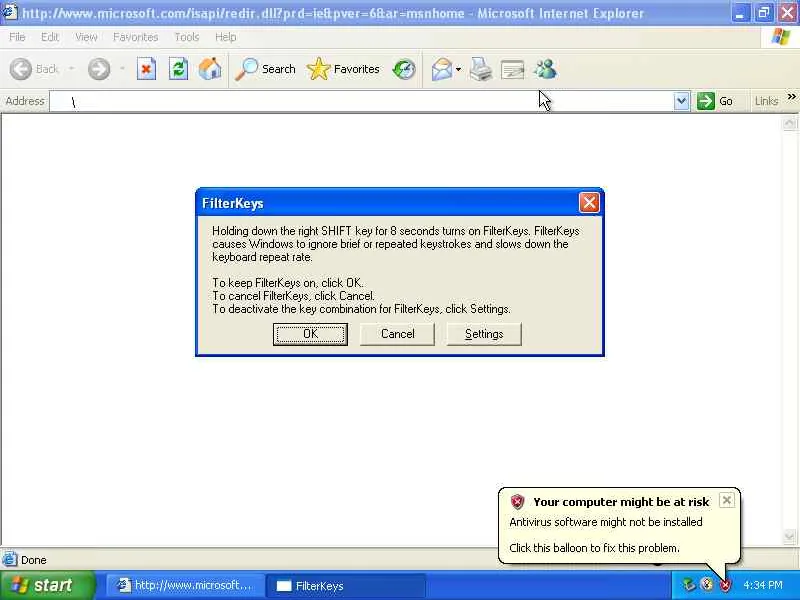This screenshot has width=800, height=600.
Task: Click the Start button
Action: tap(47, 585)
